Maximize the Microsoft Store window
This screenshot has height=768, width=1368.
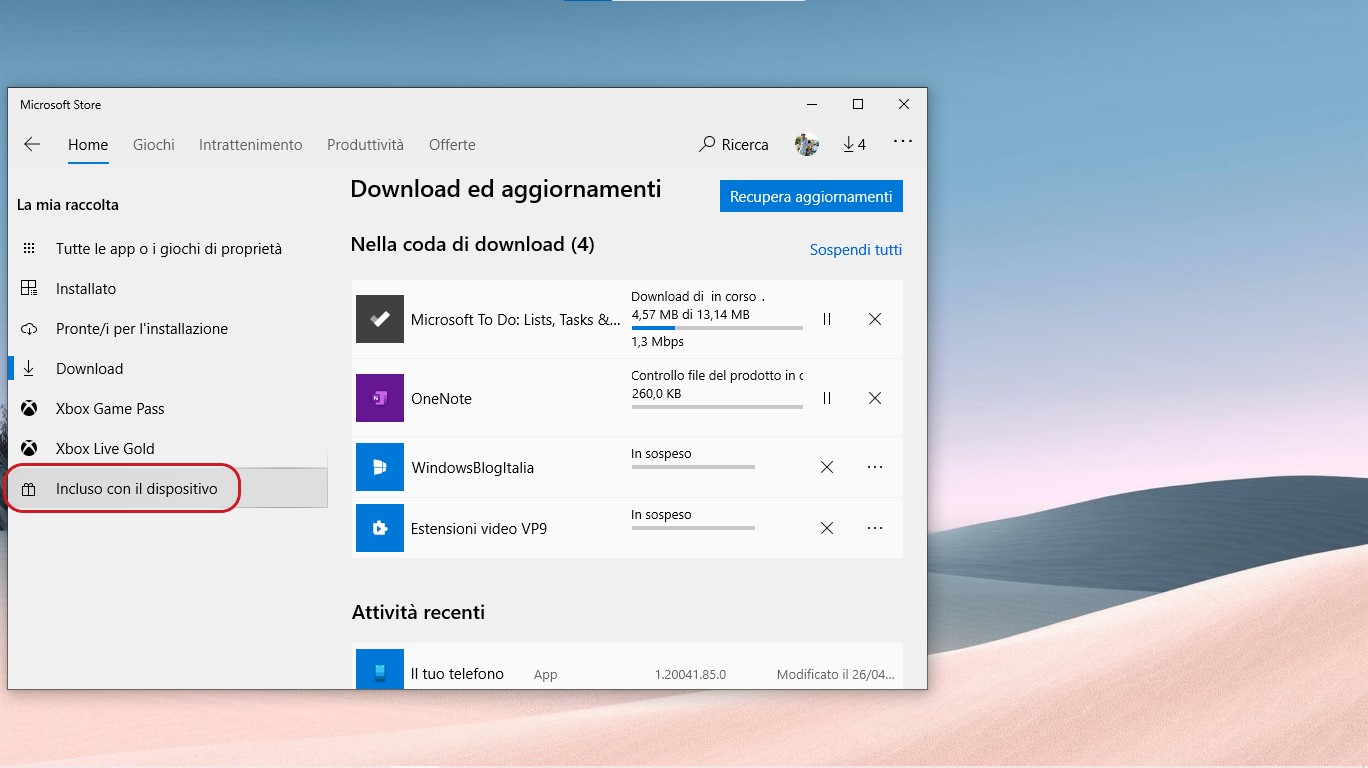(x=857, y=104)
